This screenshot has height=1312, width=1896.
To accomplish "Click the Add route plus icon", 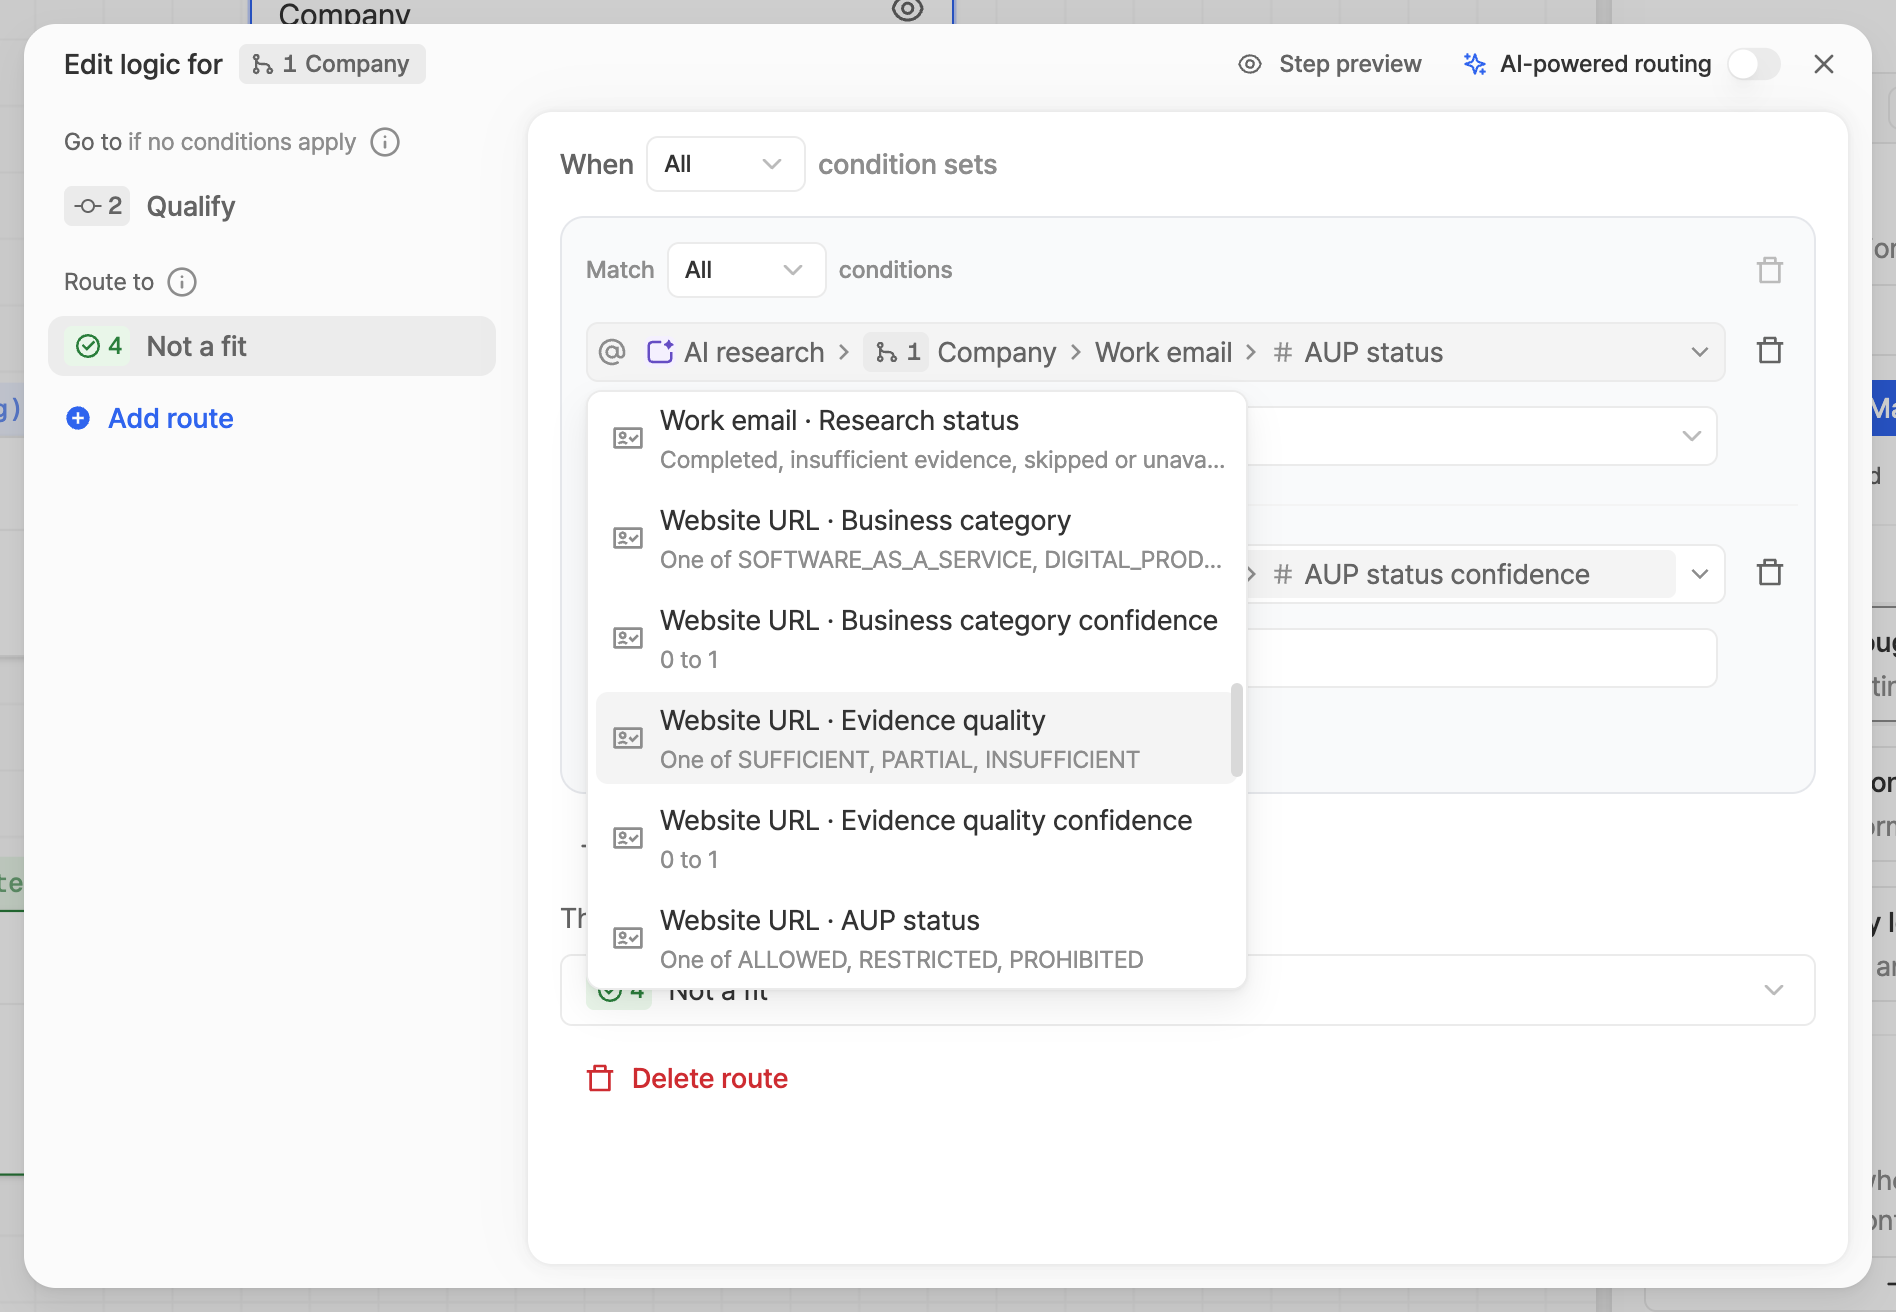I will (78, 418).
